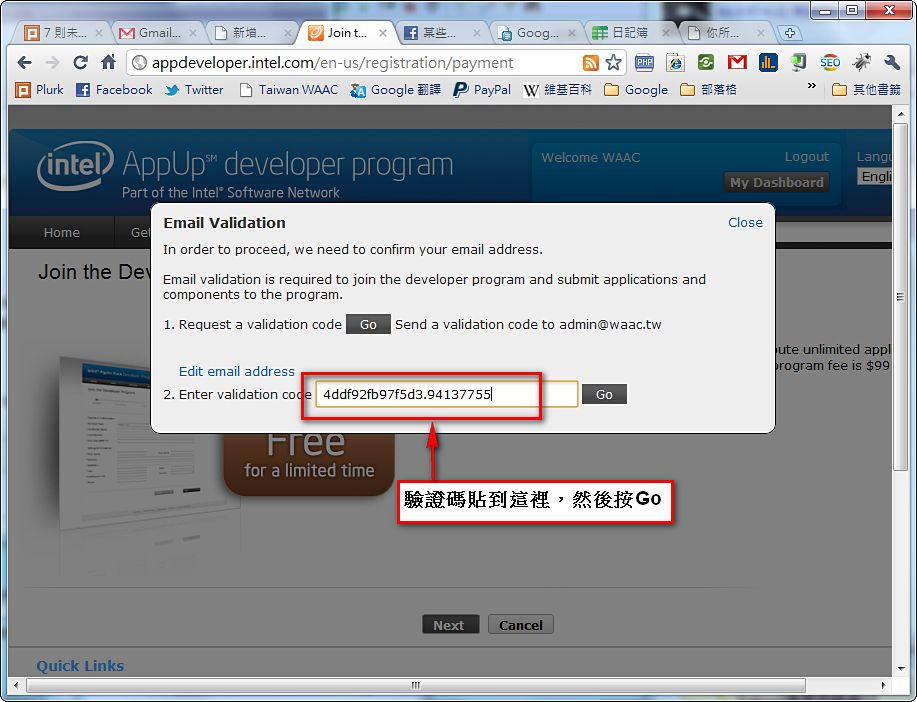Click the browser forward arrow

tap(52, 62)
